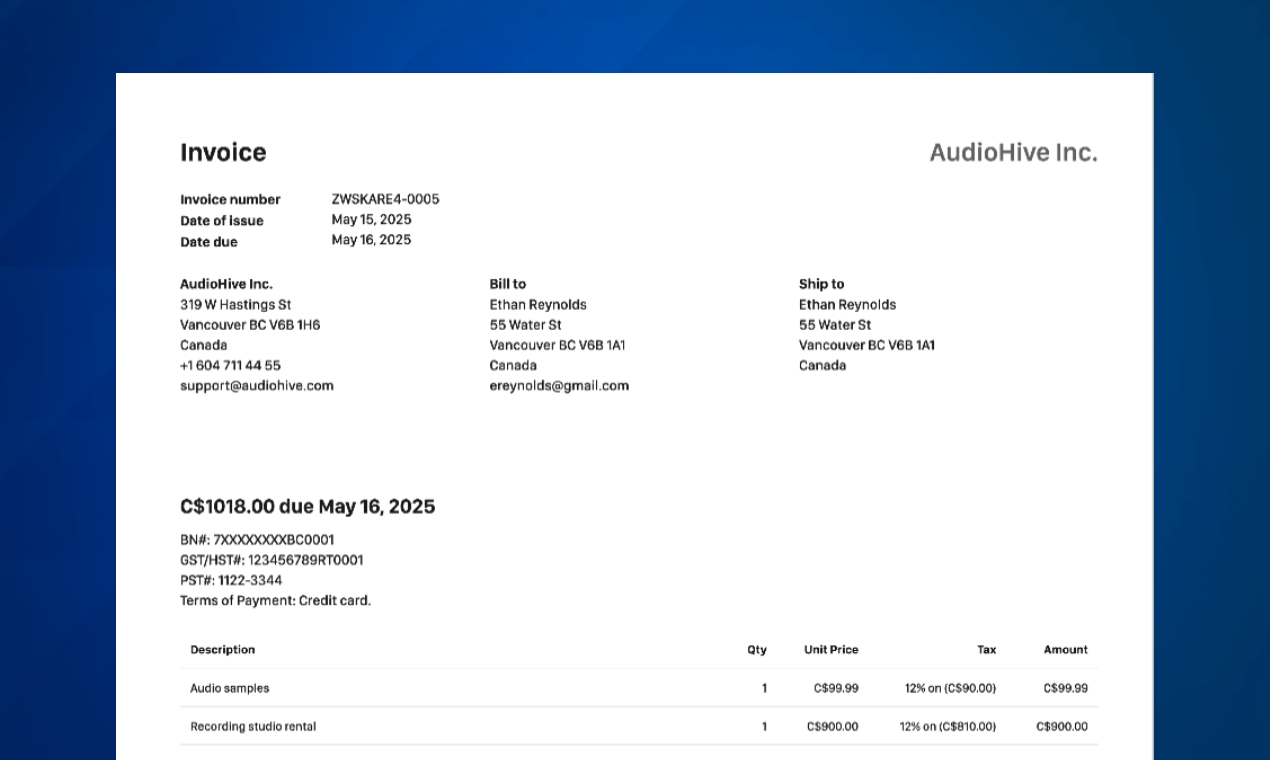Click the Qty column header
Screen dimensions: 1270x760
coord(757,650)
